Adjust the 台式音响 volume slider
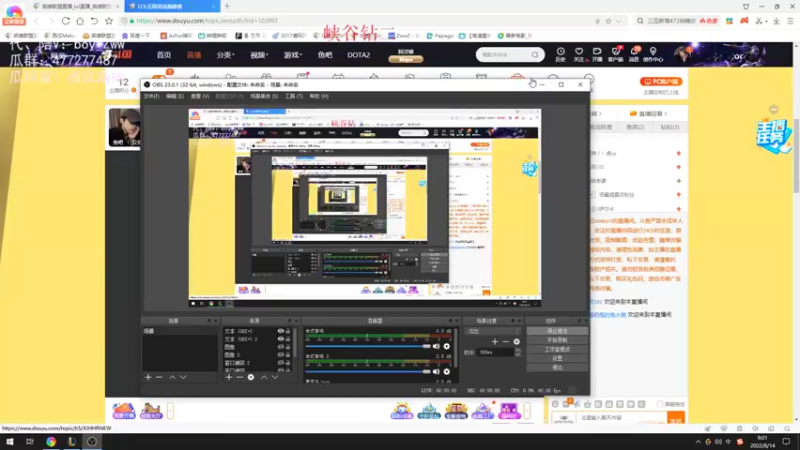The width and height of the screenshot is (800, 450). coord(368,346)
